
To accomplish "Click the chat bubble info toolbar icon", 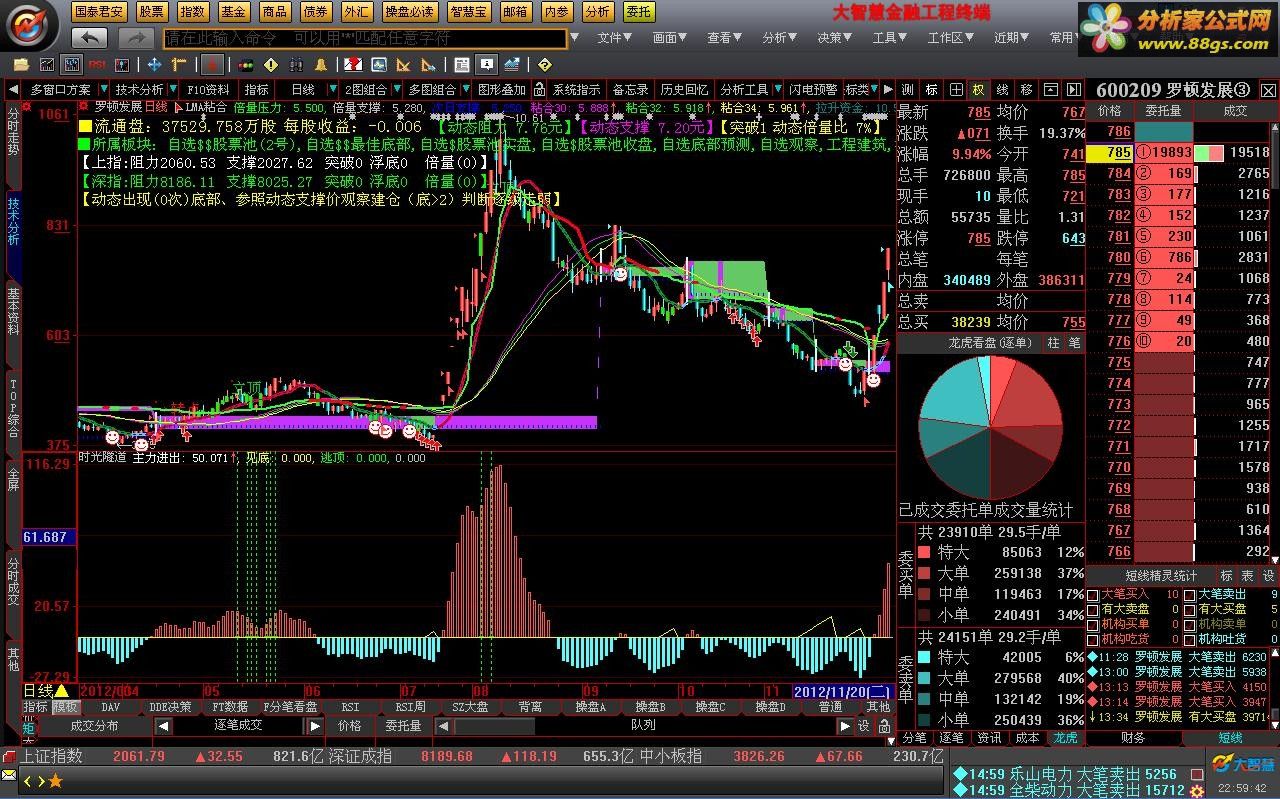I will click(x=487, y=65).
